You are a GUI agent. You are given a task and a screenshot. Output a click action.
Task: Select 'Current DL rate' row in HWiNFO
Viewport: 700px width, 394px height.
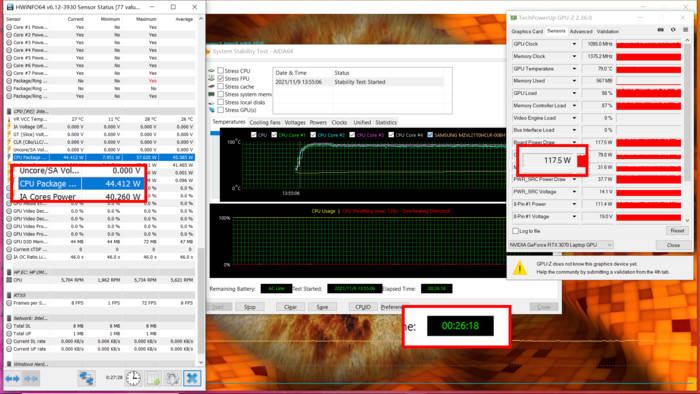(x=100, y=341)
